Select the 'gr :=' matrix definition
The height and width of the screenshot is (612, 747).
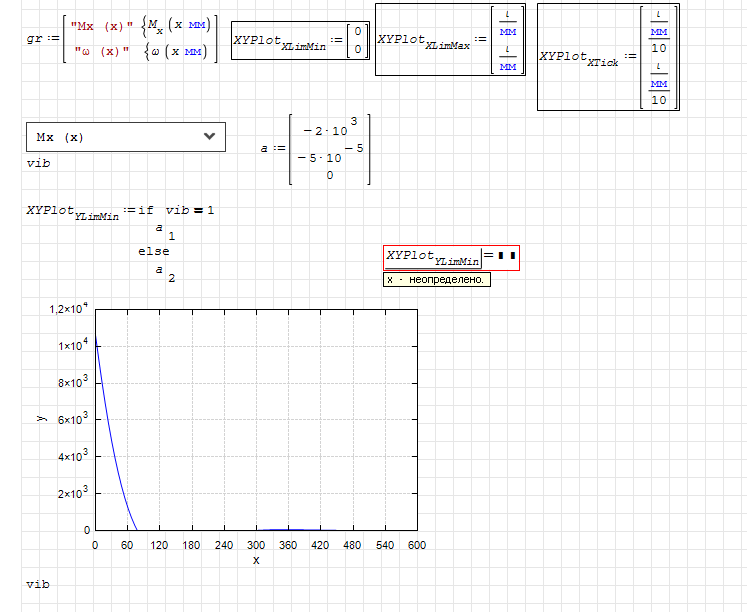[40, 39]
